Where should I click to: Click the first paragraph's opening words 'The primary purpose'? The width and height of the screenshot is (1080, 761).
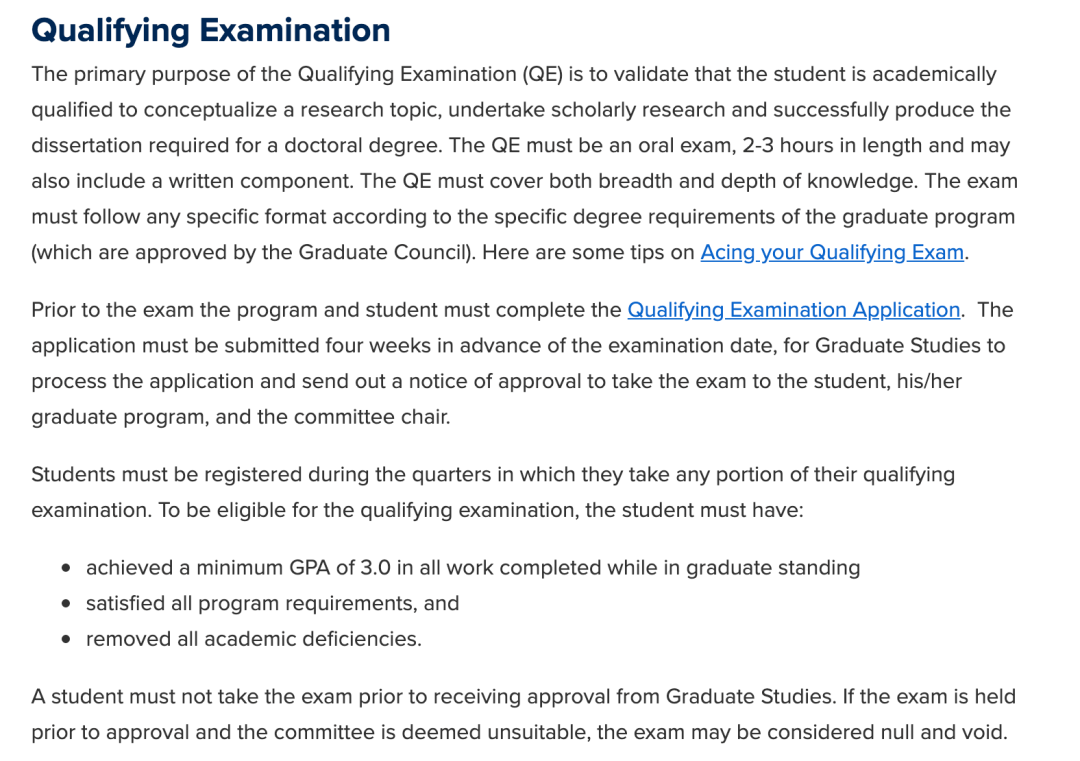(x=131, y=74)
